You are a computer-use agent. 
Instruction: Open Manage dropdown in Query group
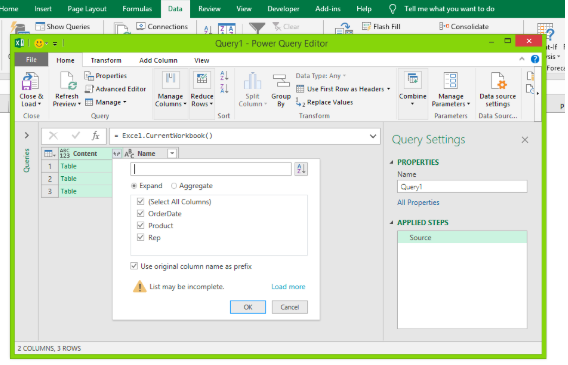pyautogui.click(x=106, y=102)
